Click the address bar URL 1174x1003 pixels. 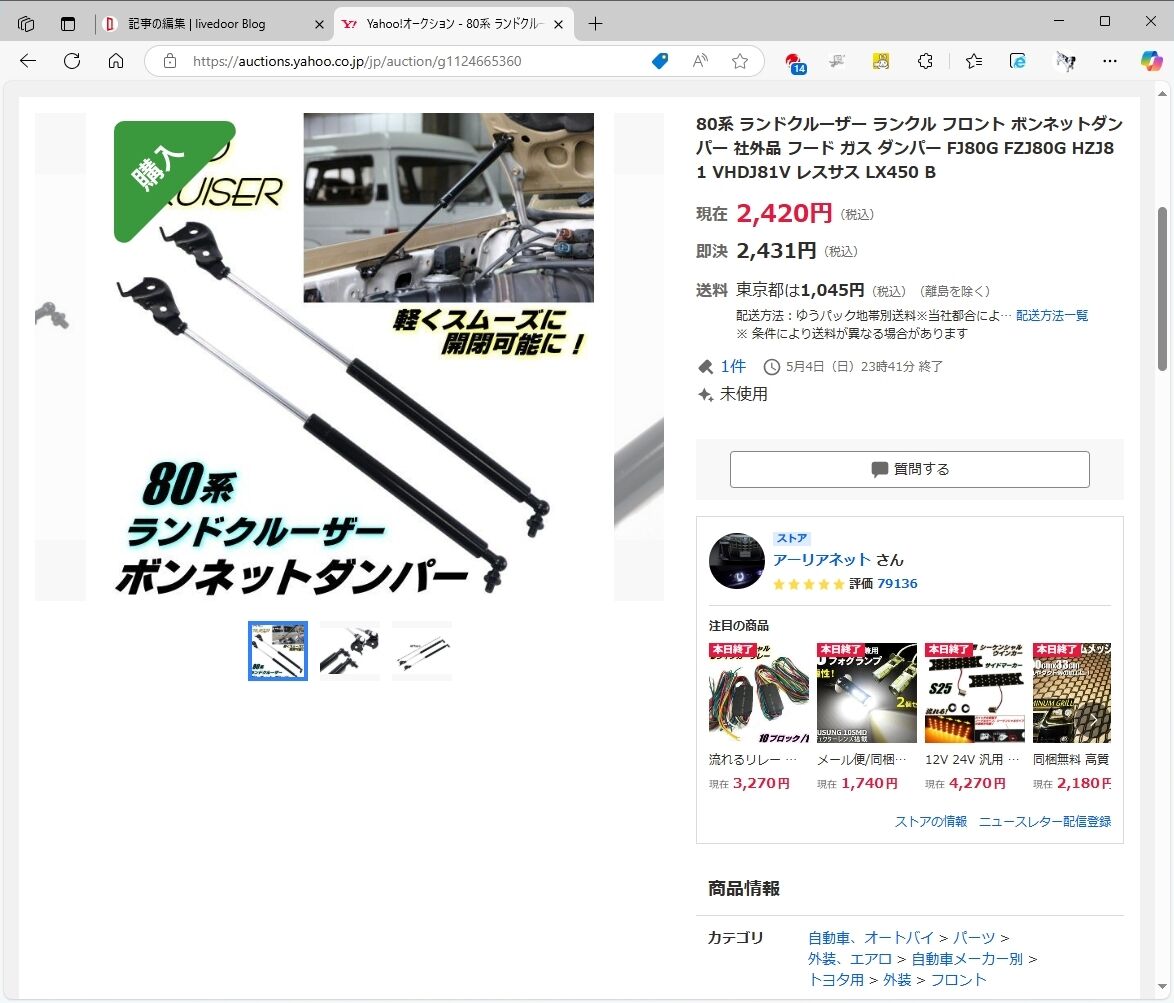point(357,61)
